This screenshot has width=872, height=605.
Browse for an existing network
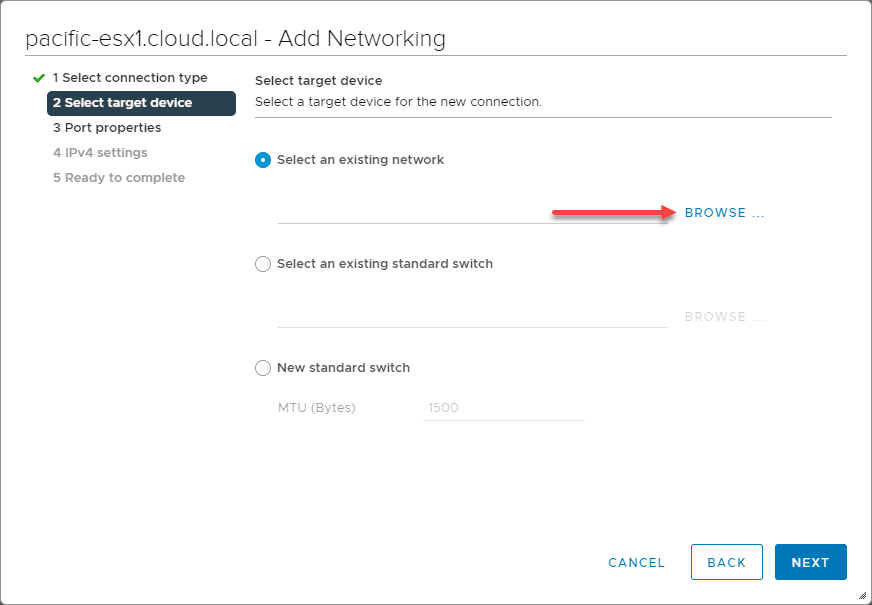(x=724, y=213)
